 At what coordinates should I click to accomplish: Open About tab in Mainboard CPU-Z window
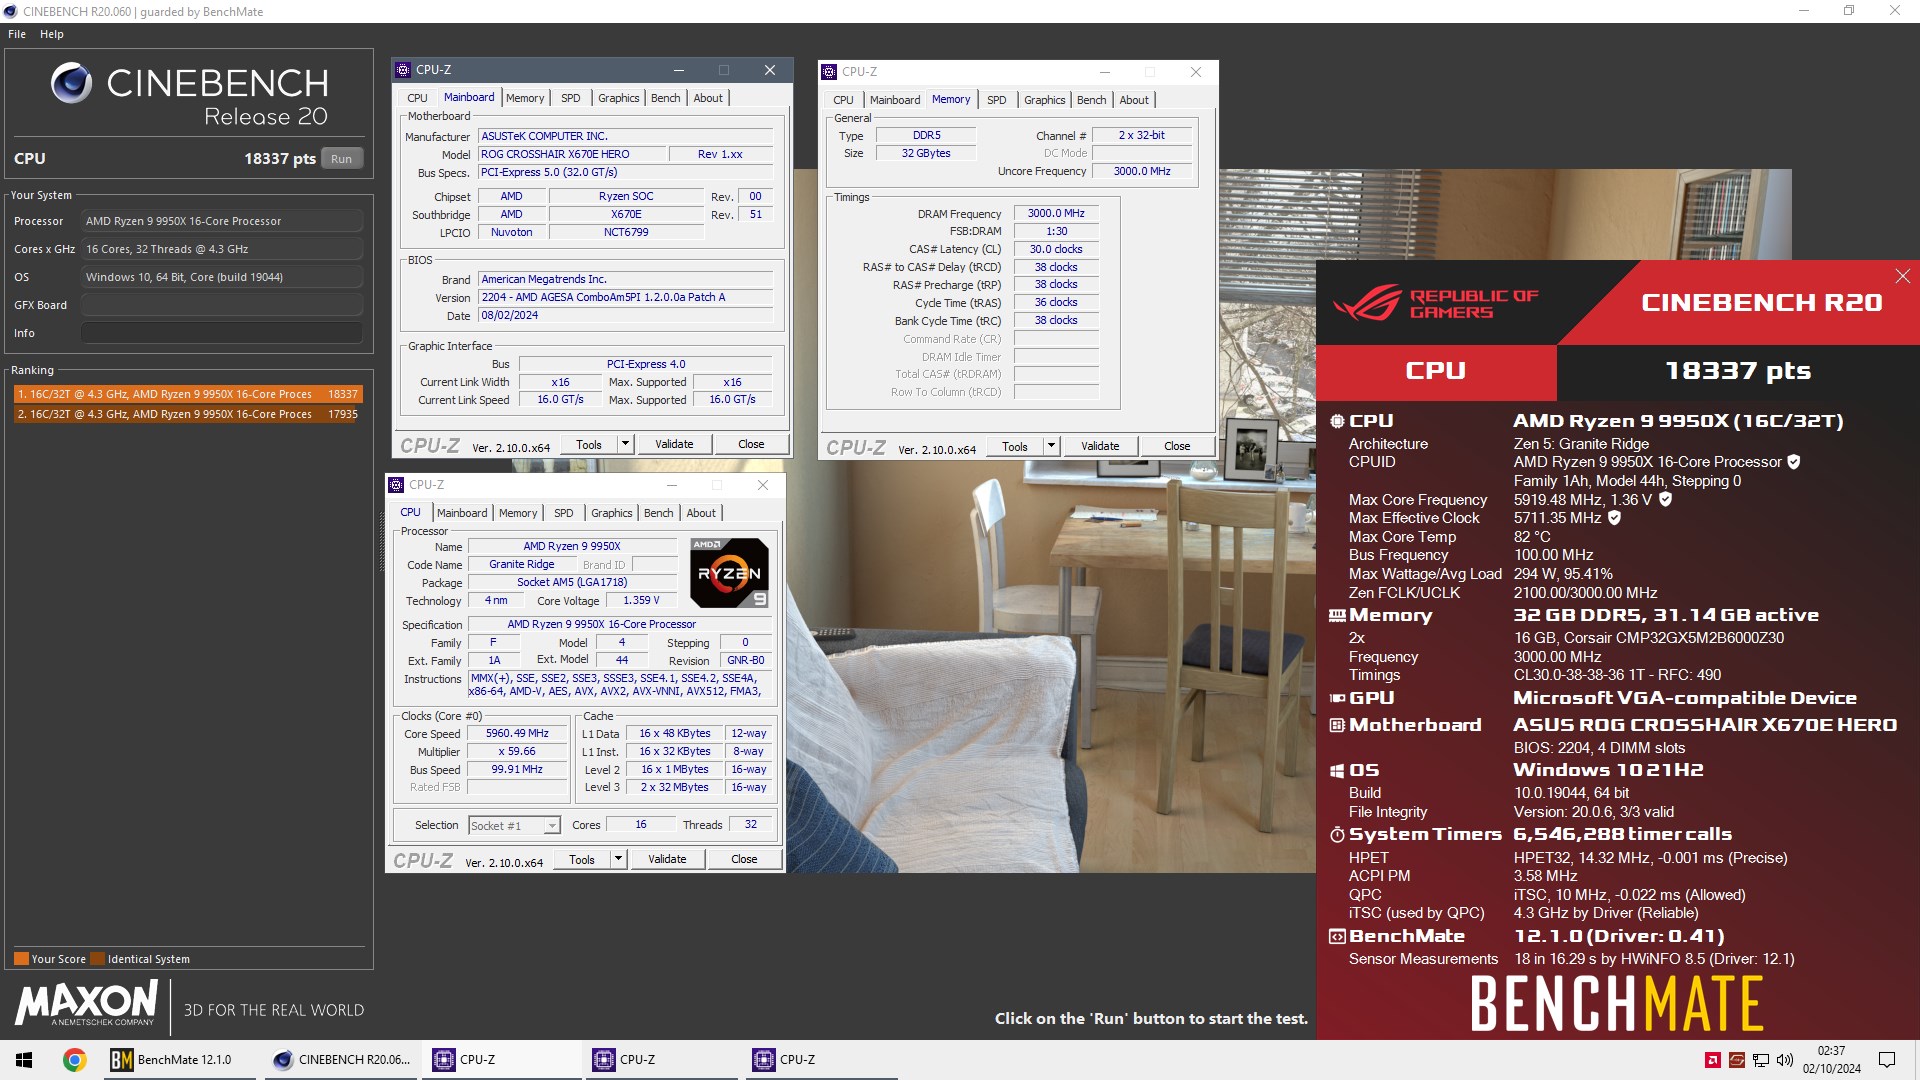click(708, 98)
